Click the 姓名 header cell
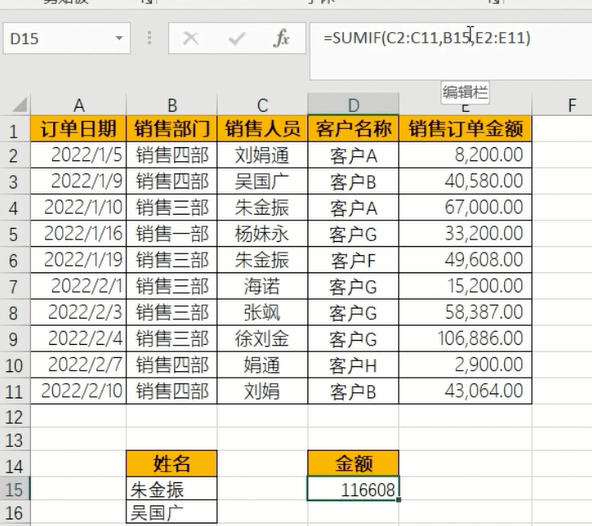 click(172, 463)
